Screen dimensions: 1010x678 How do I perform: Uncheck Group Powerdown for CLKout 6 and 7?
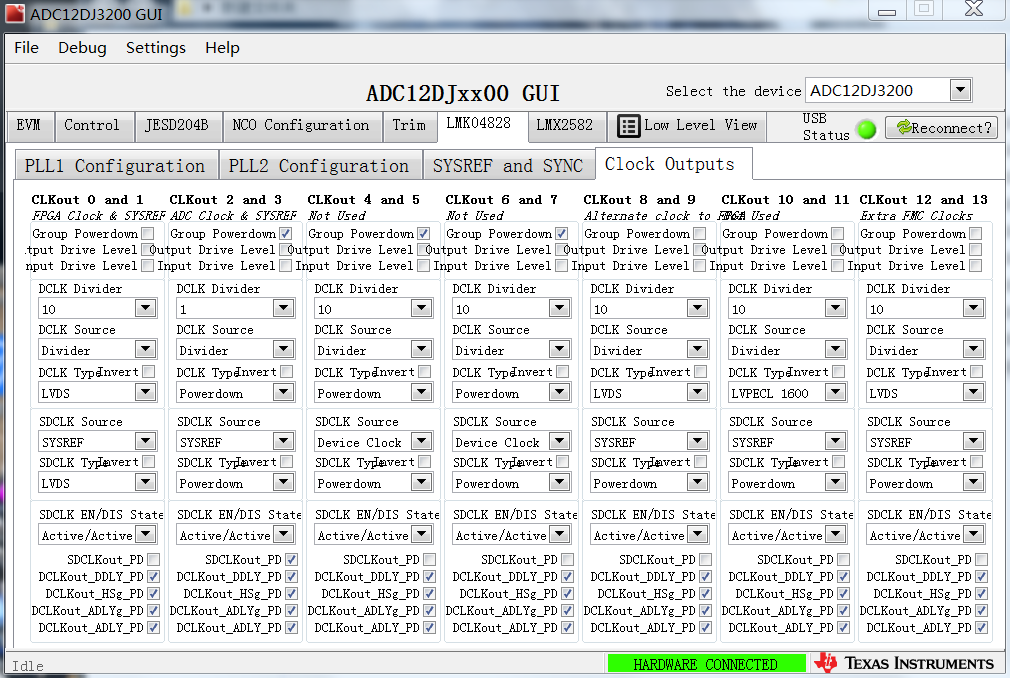pyautogui.click(x=562, y=233)
